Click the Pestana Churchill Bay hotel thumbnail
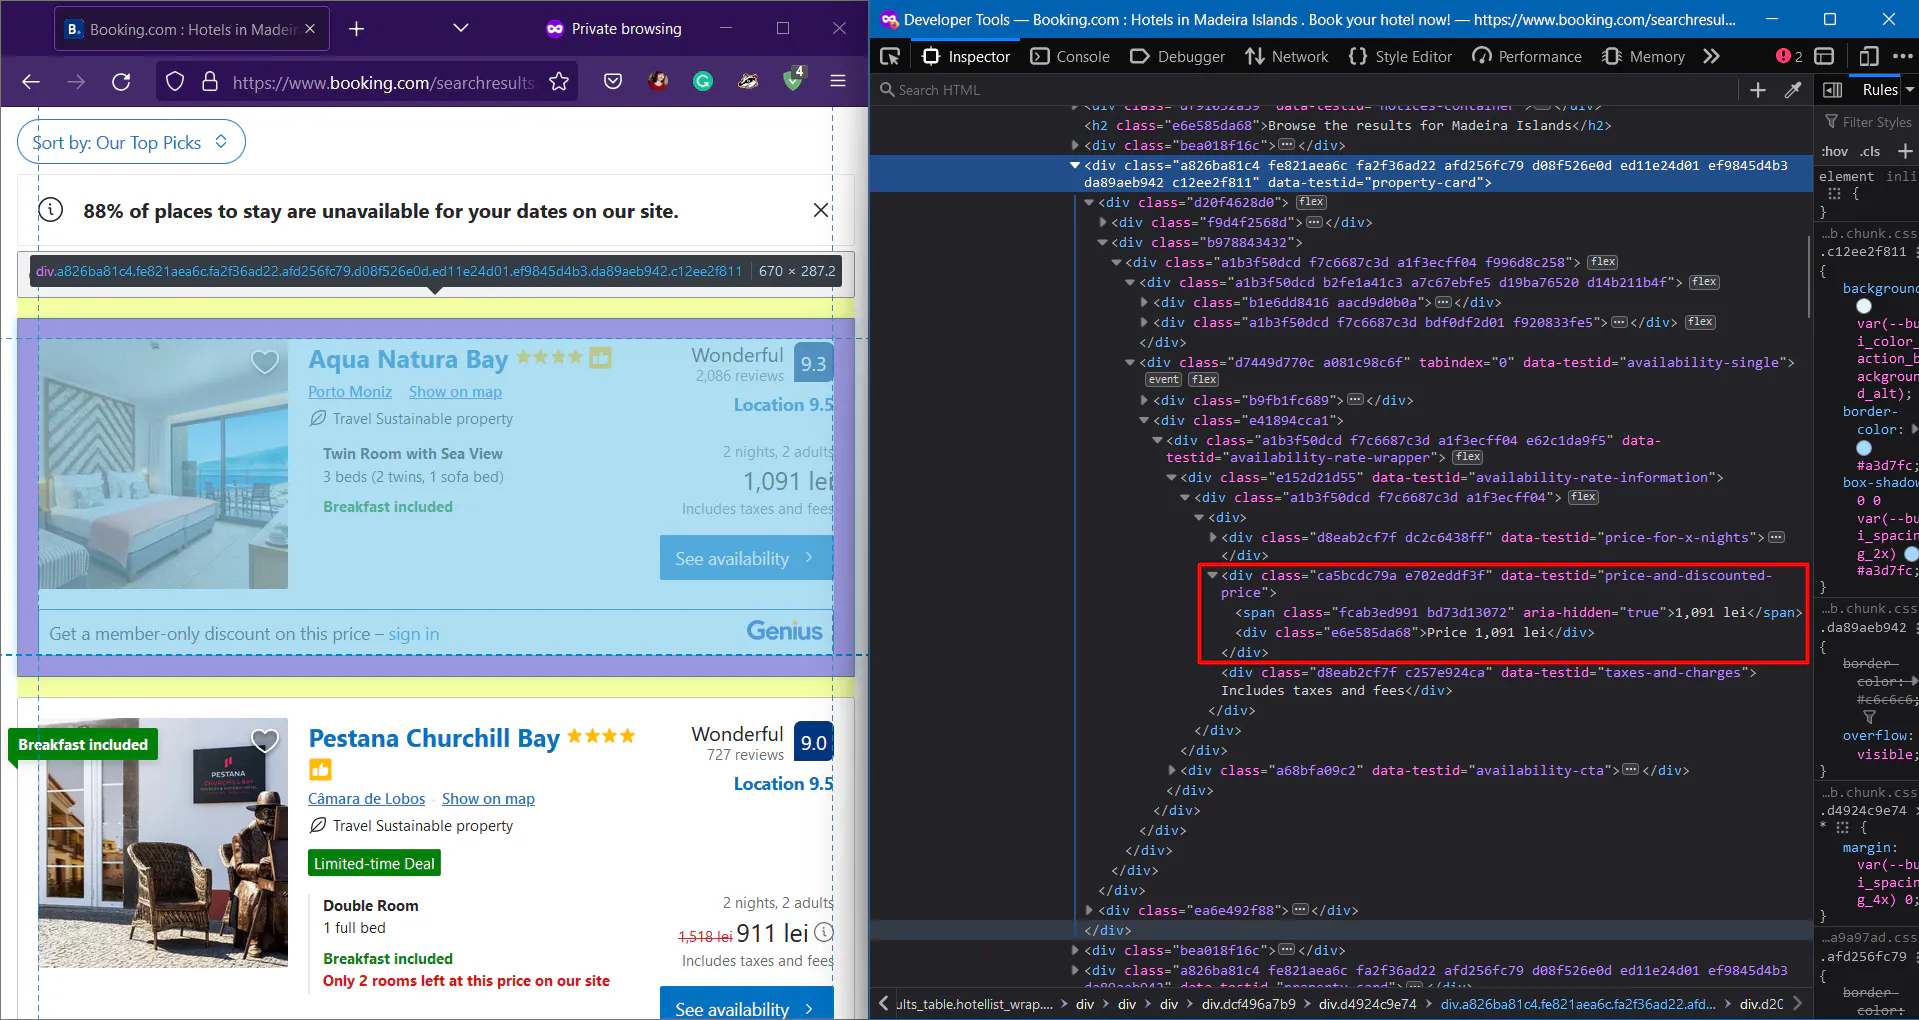1919x1020 pixels. (163, 842)
